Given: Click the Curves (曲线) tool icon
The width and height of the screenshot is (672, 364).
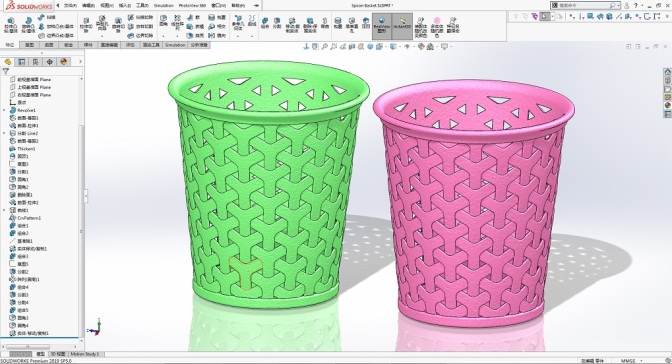Looking at the screenshot, I should coord(252,18).
